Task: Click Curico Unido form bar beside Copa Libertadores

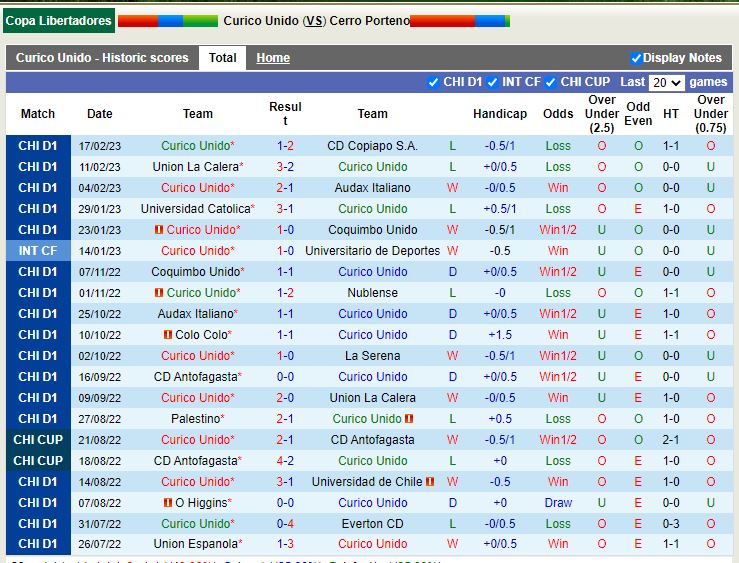Action: pos(168,21)
